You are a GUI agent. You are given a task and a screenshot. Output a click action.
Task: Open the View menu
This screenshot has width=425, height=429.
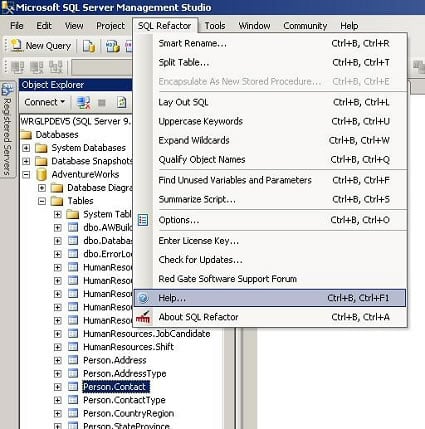point(74,26)
